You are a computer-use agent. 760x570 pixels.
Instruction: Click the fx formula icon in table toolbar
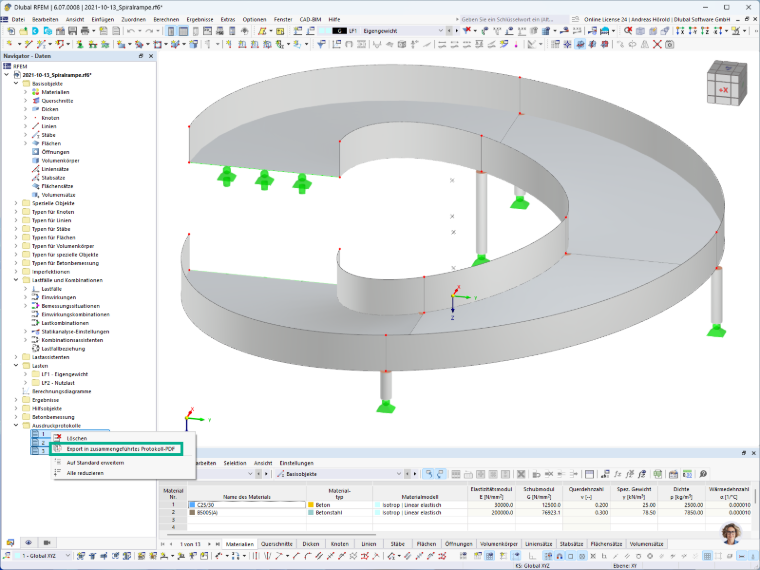pos(618,474)
